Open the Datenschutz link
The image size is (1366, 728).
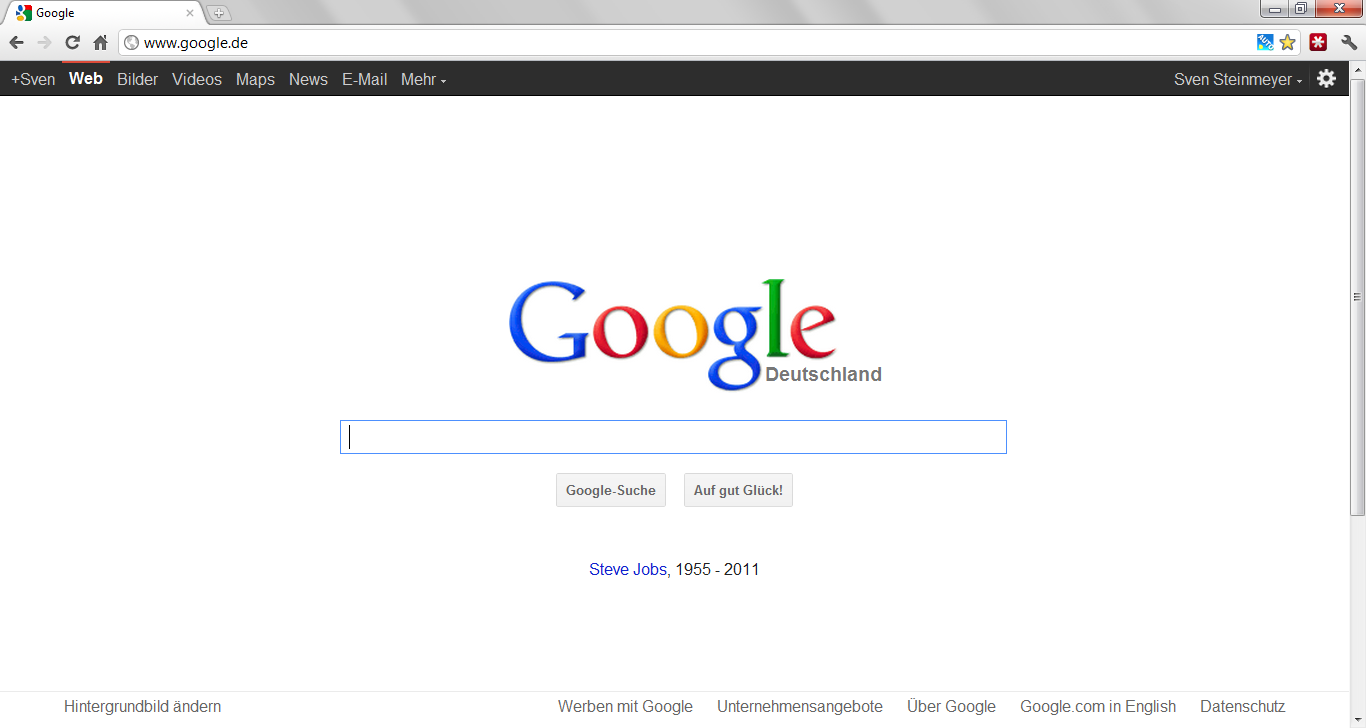point(1243,706)
